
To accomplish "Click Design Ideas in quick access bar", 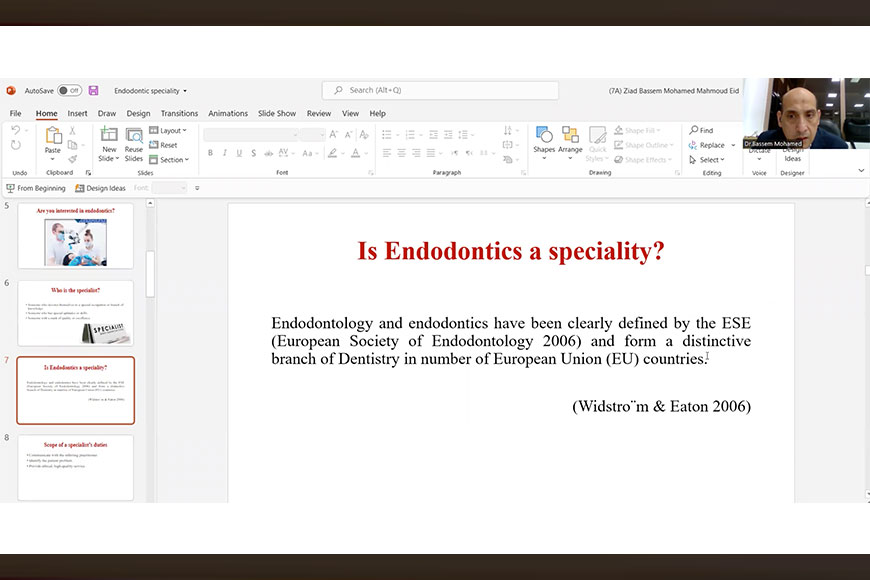I will pyautogui.click(x=100, y=188).
